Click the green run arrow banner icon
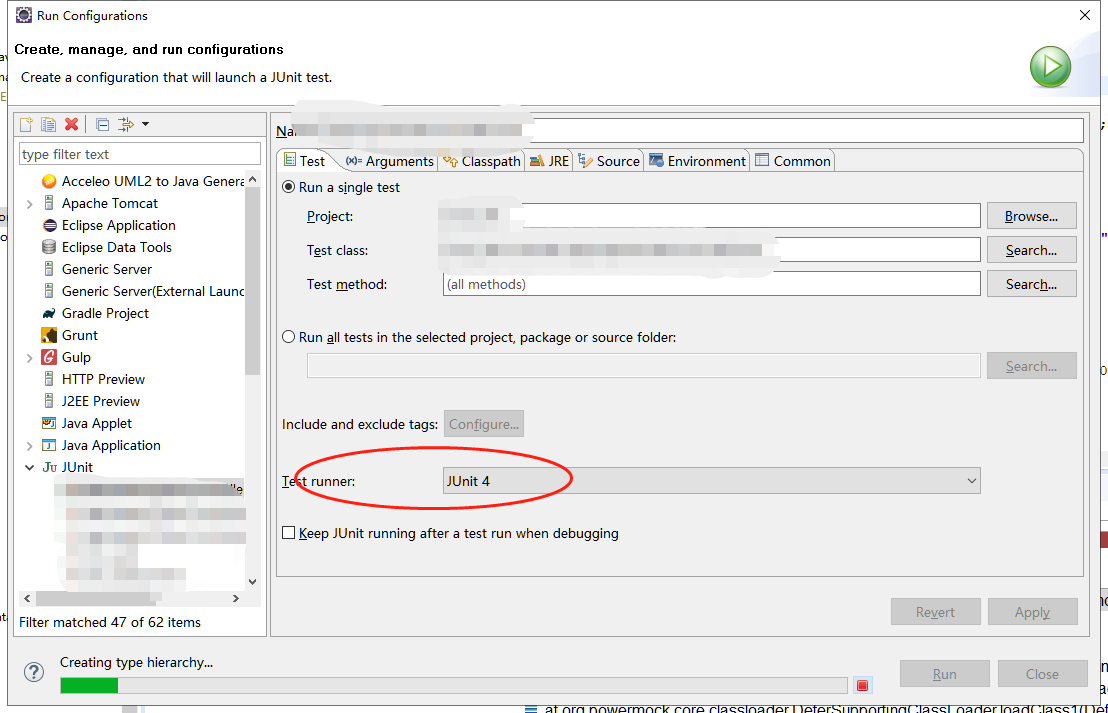 click(1050, 67)
